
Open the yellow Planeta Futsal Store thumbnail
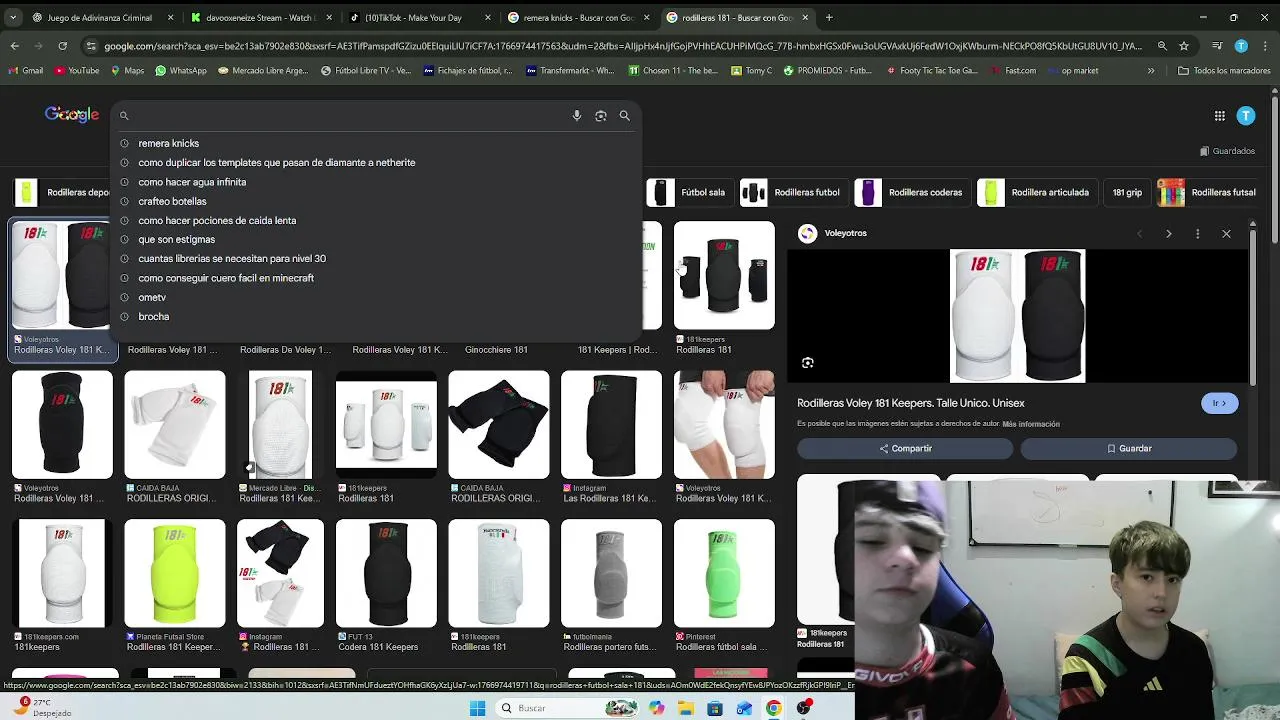(175, 573)
